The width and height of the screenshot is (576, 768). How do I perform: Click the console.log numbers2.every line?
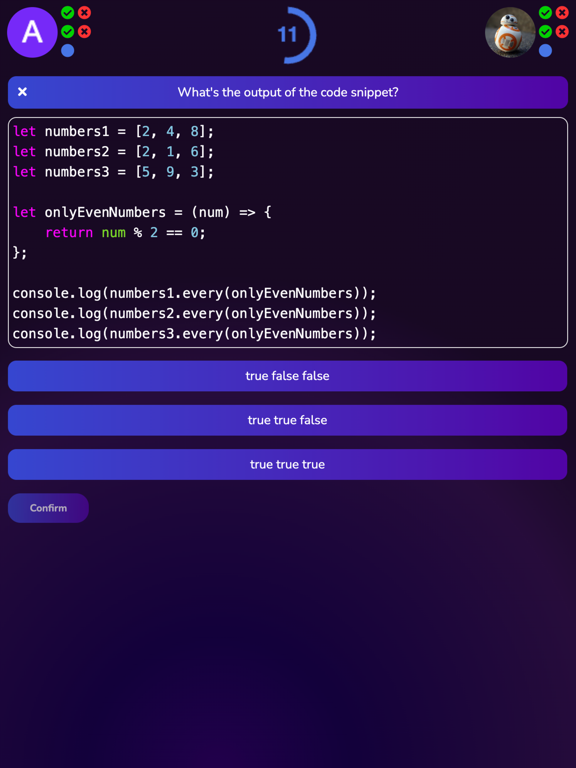[194, 313]
